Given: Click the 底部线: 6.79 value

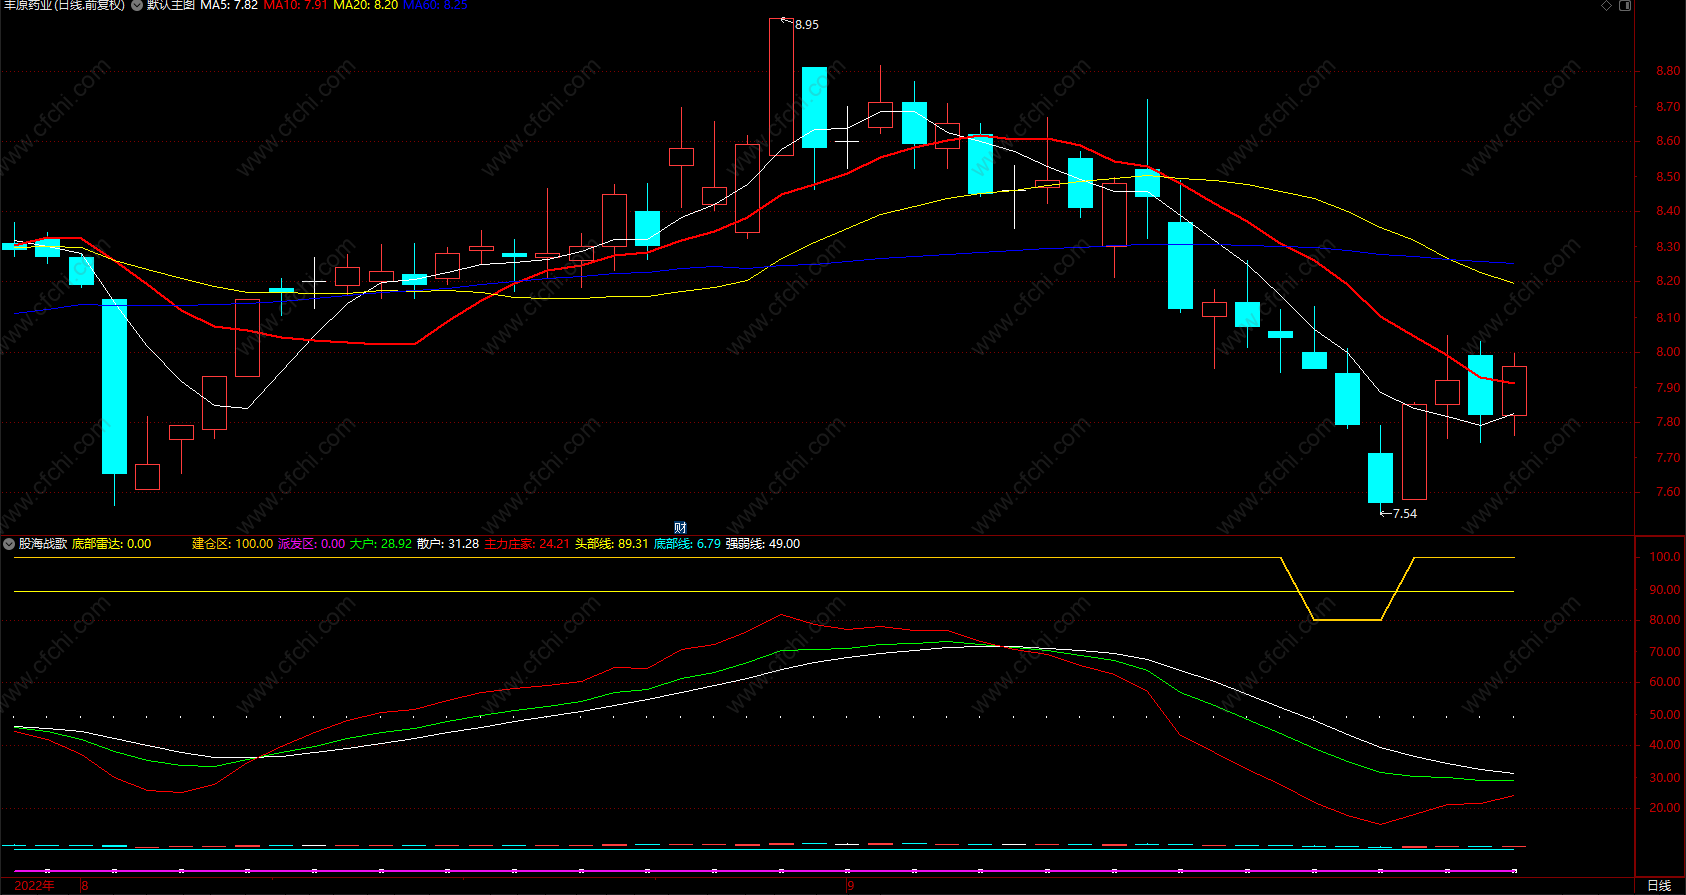Looking at the screenshot, I should coord(687,544).
